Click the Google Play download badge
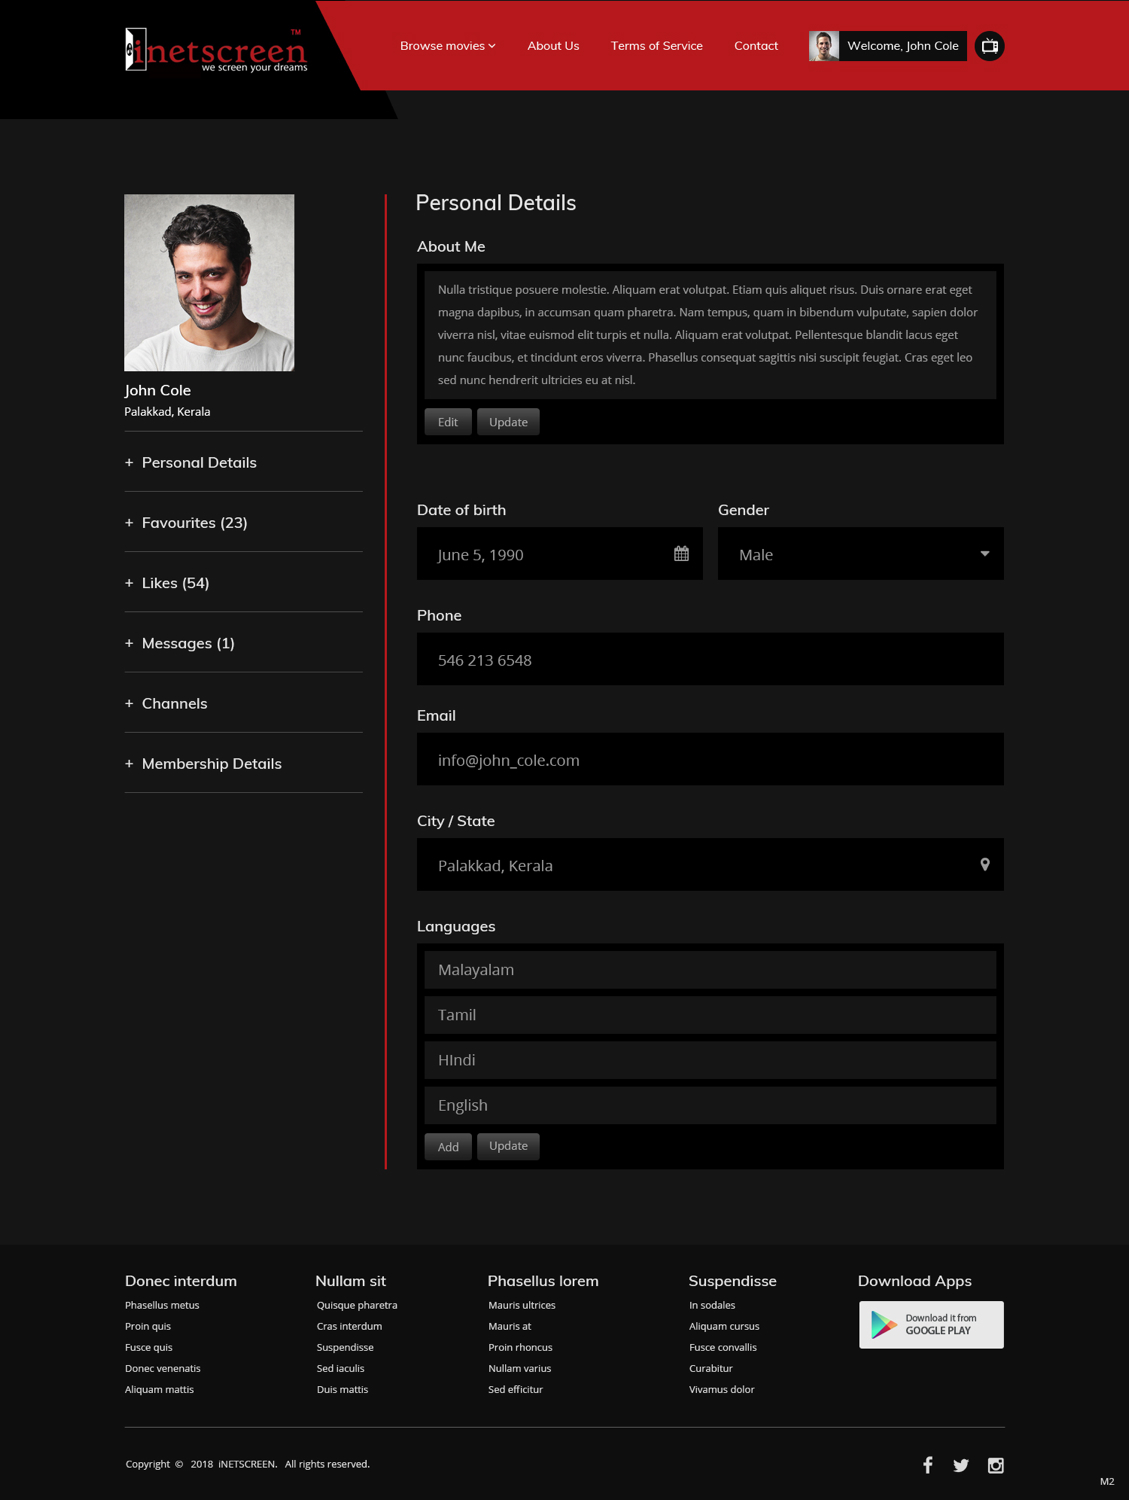The image size is (1129, 1500). (930, 1324)
